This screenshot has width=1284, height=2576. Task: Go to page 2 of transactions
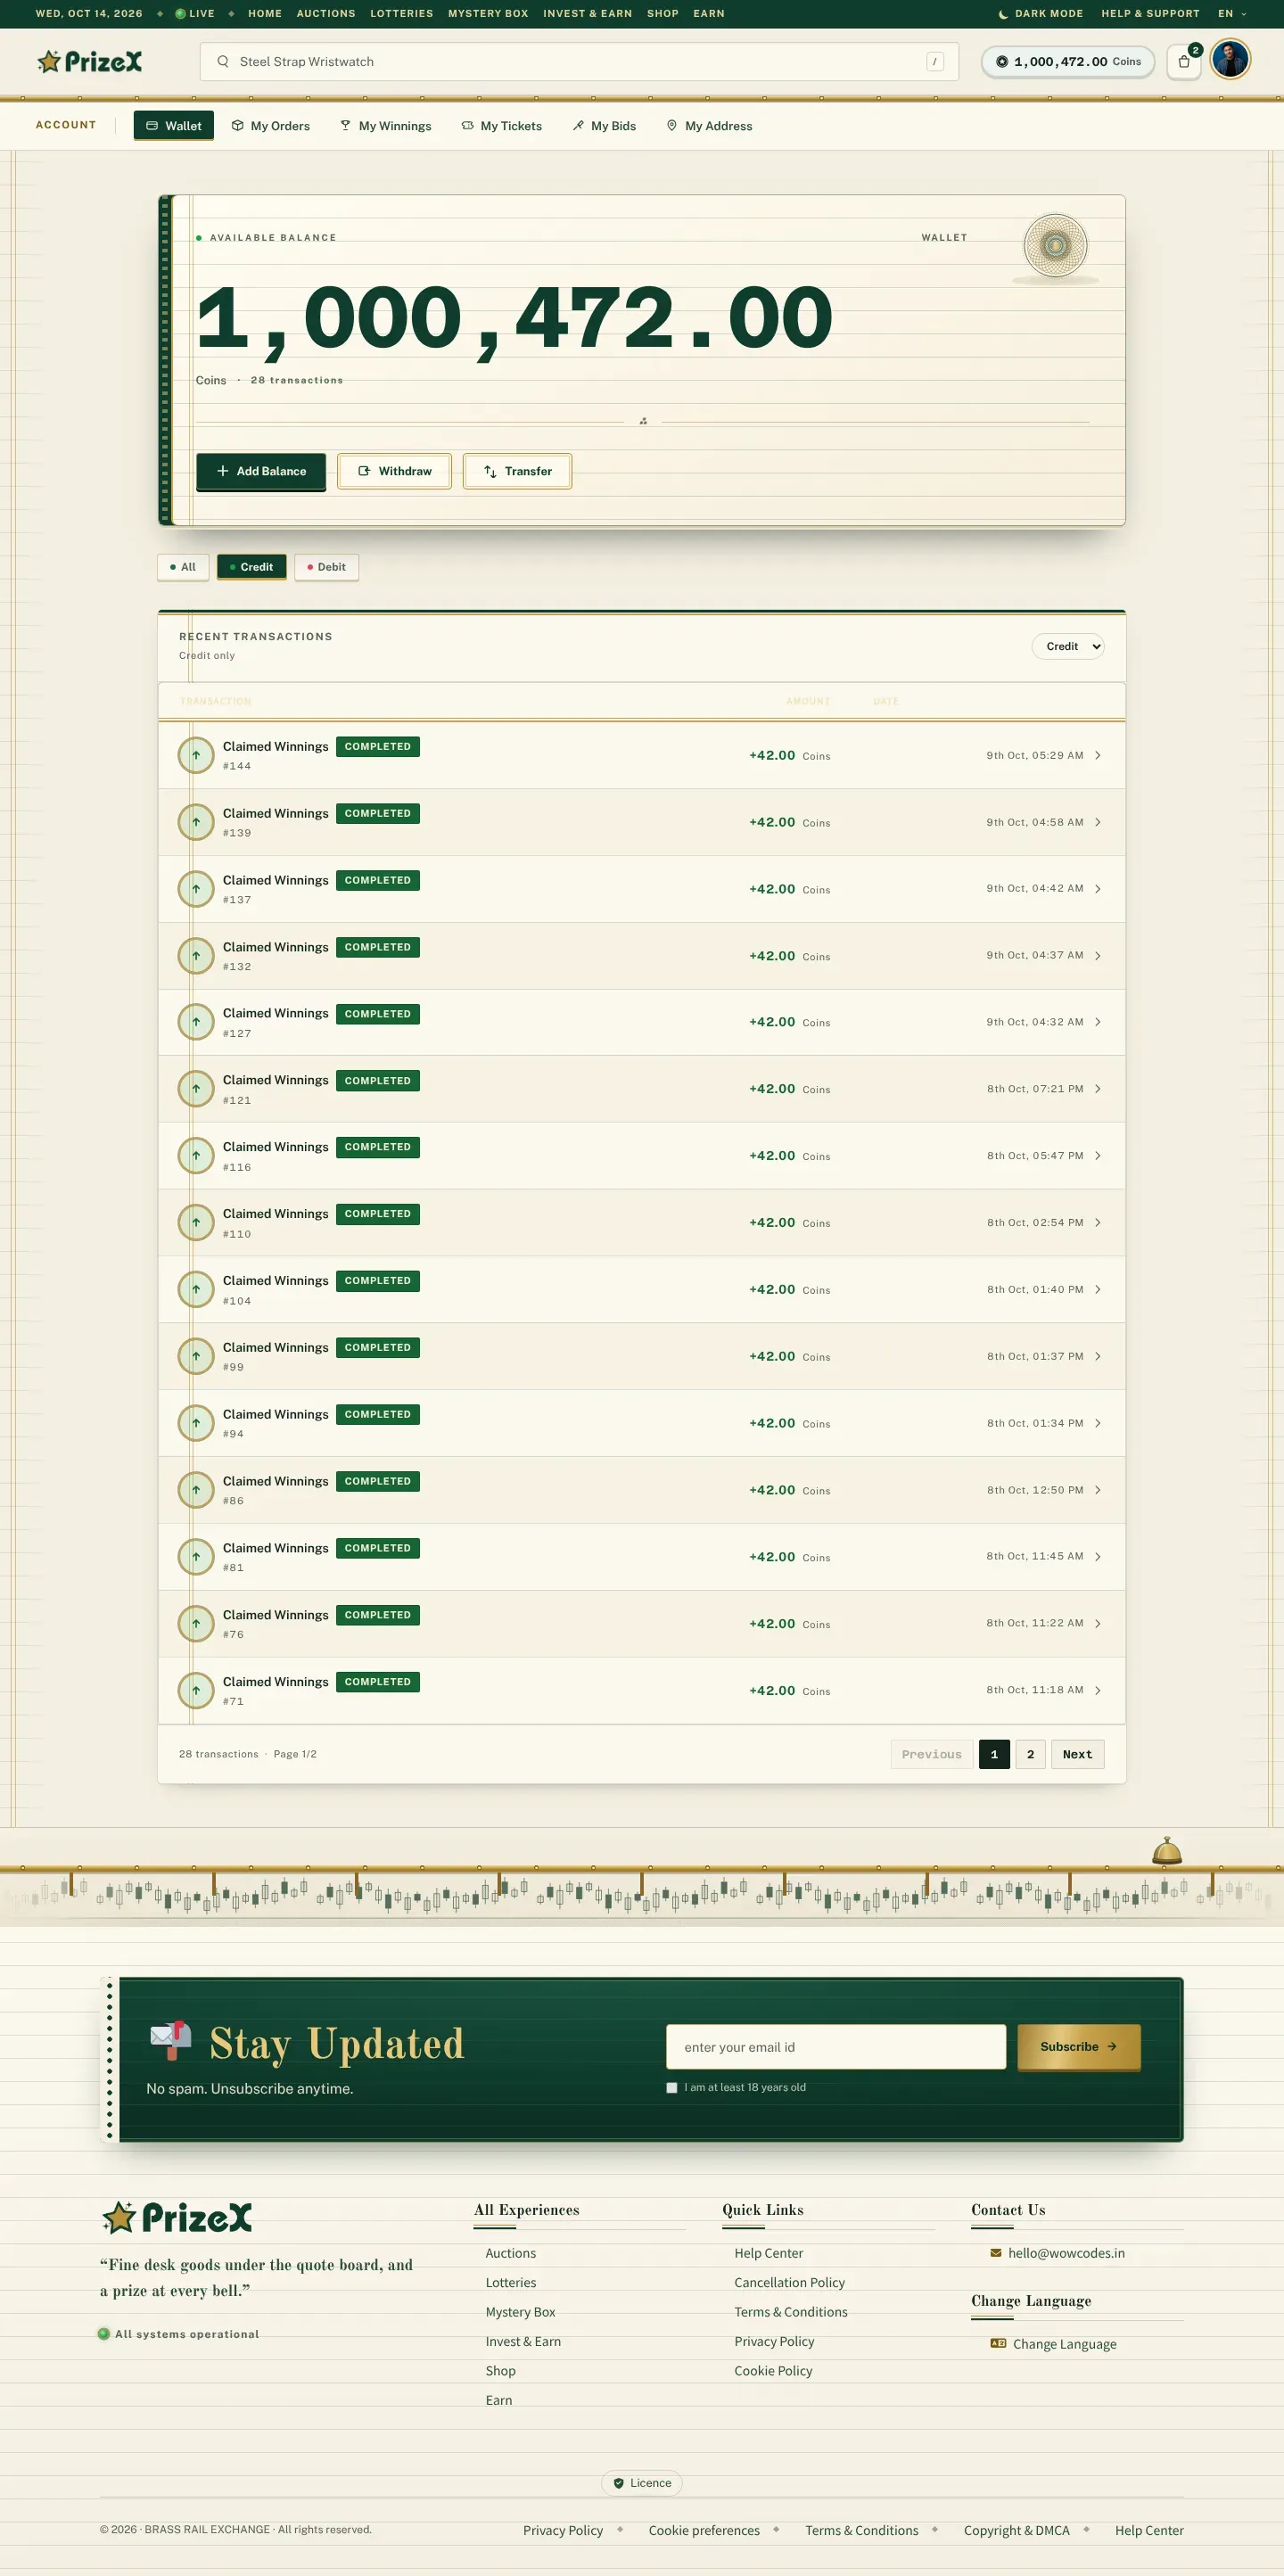pyautogui.click(x=1031, y=1754)
